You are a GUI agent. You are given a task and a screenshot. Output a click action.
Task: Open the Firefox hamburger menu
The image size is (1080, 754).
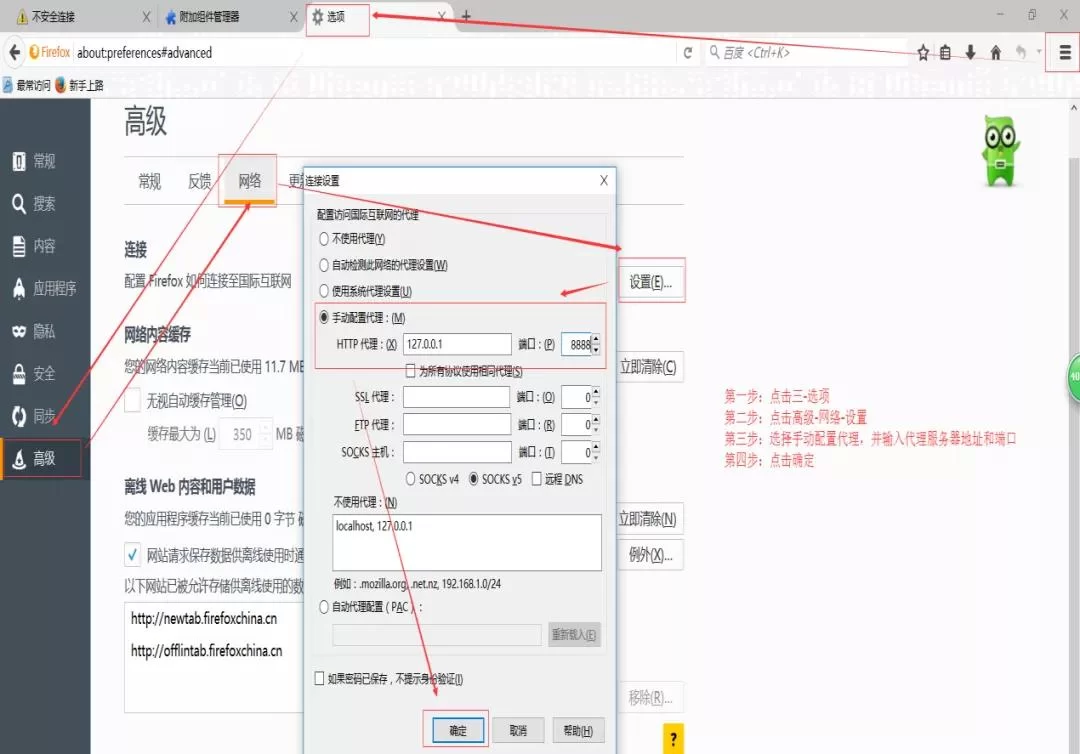1063,53
